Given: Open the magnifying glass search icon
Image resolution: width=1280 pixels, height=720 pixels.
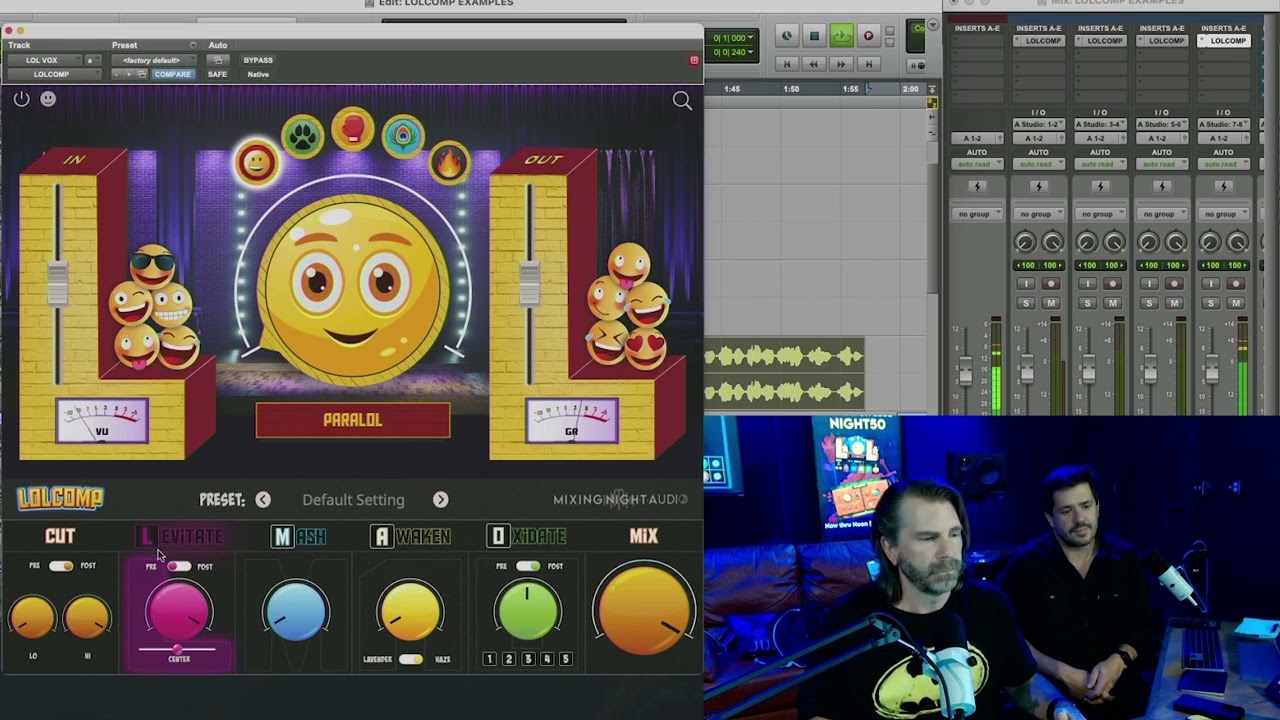Looking at the screenshot, I should [682, 100].
